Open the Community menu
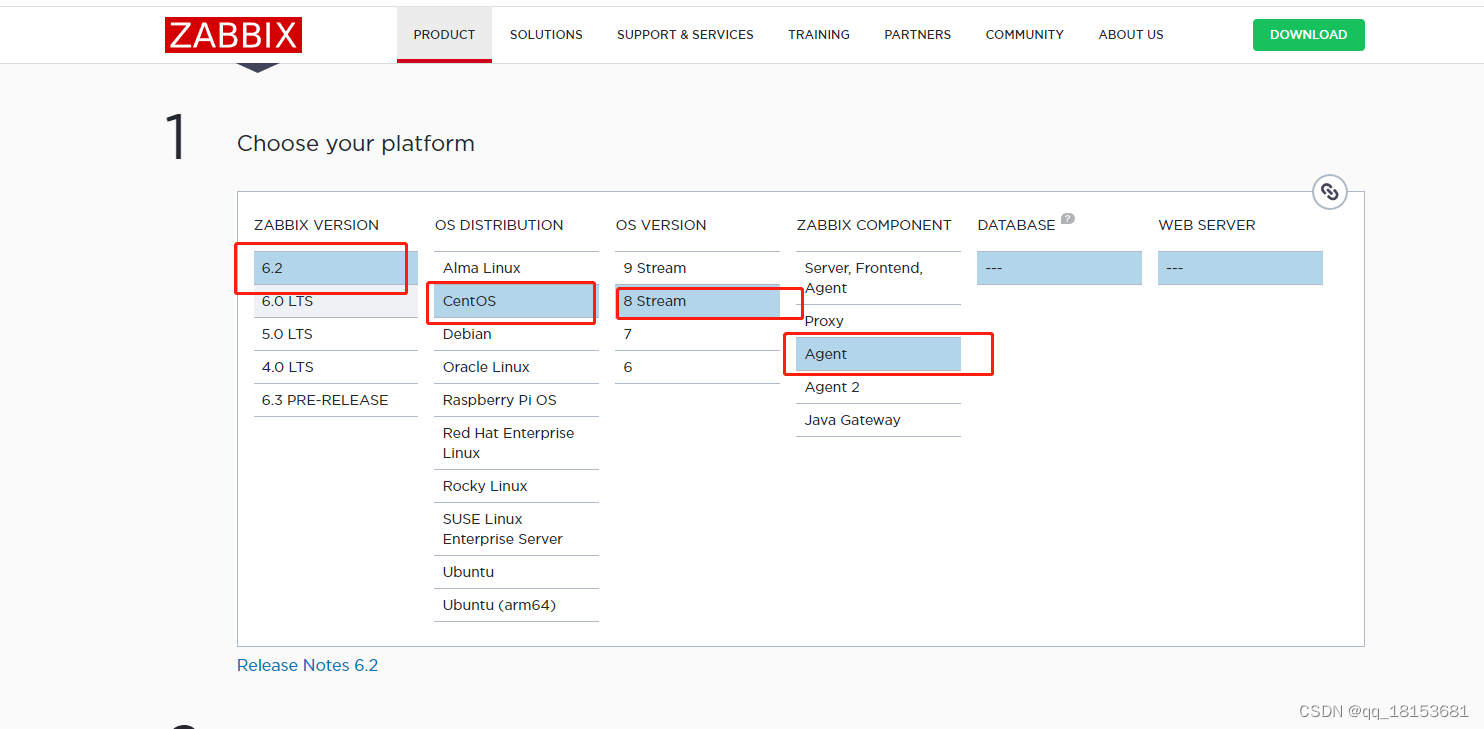This screenshot has height=729, width=1484. pyautogui.click(x=1025, y=34)
